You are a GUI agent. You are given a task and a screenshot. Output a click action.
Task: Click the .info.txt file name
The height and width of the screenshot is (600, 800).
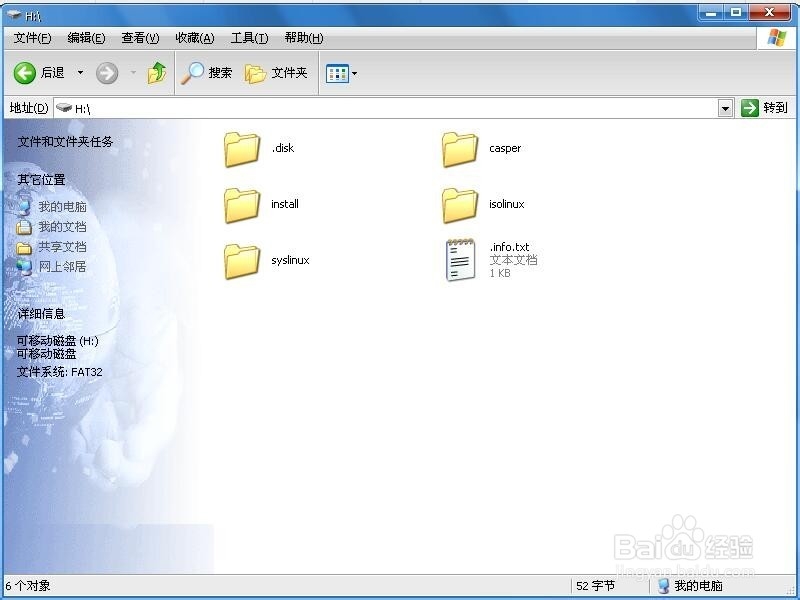click(509, 247)
